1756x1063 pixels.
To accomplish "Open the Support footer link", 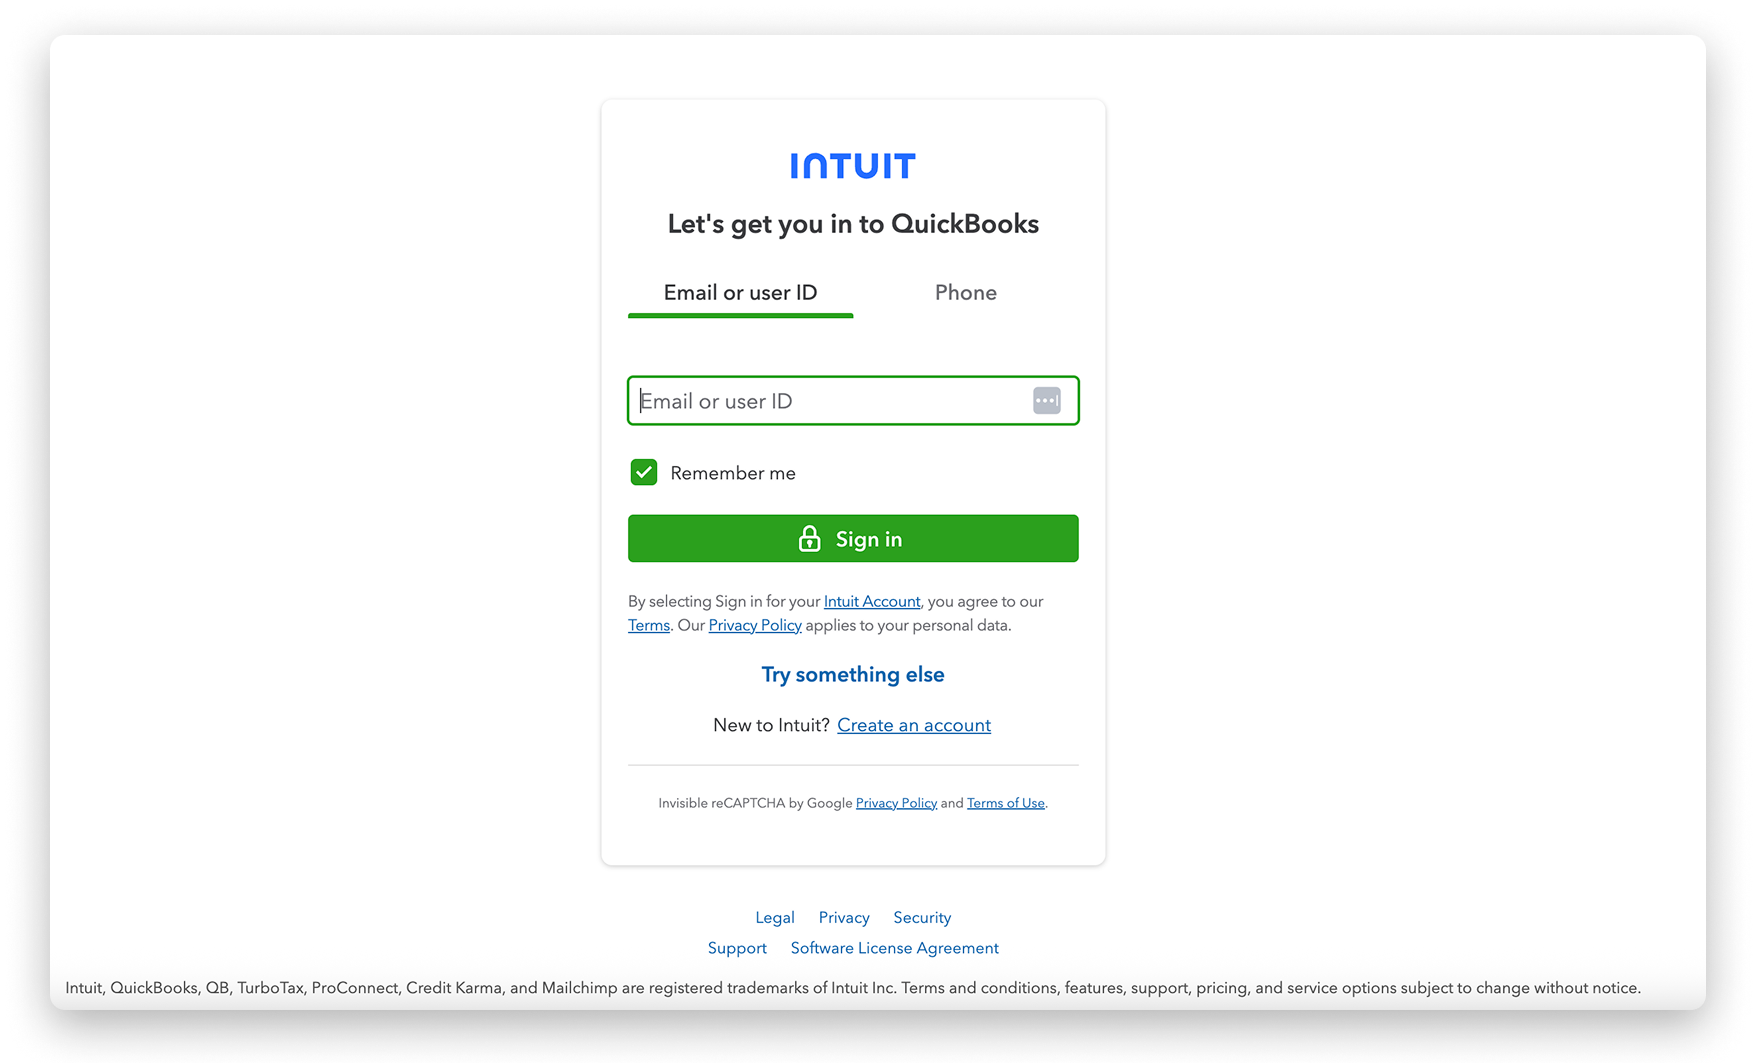I will (x=737, y=948).
